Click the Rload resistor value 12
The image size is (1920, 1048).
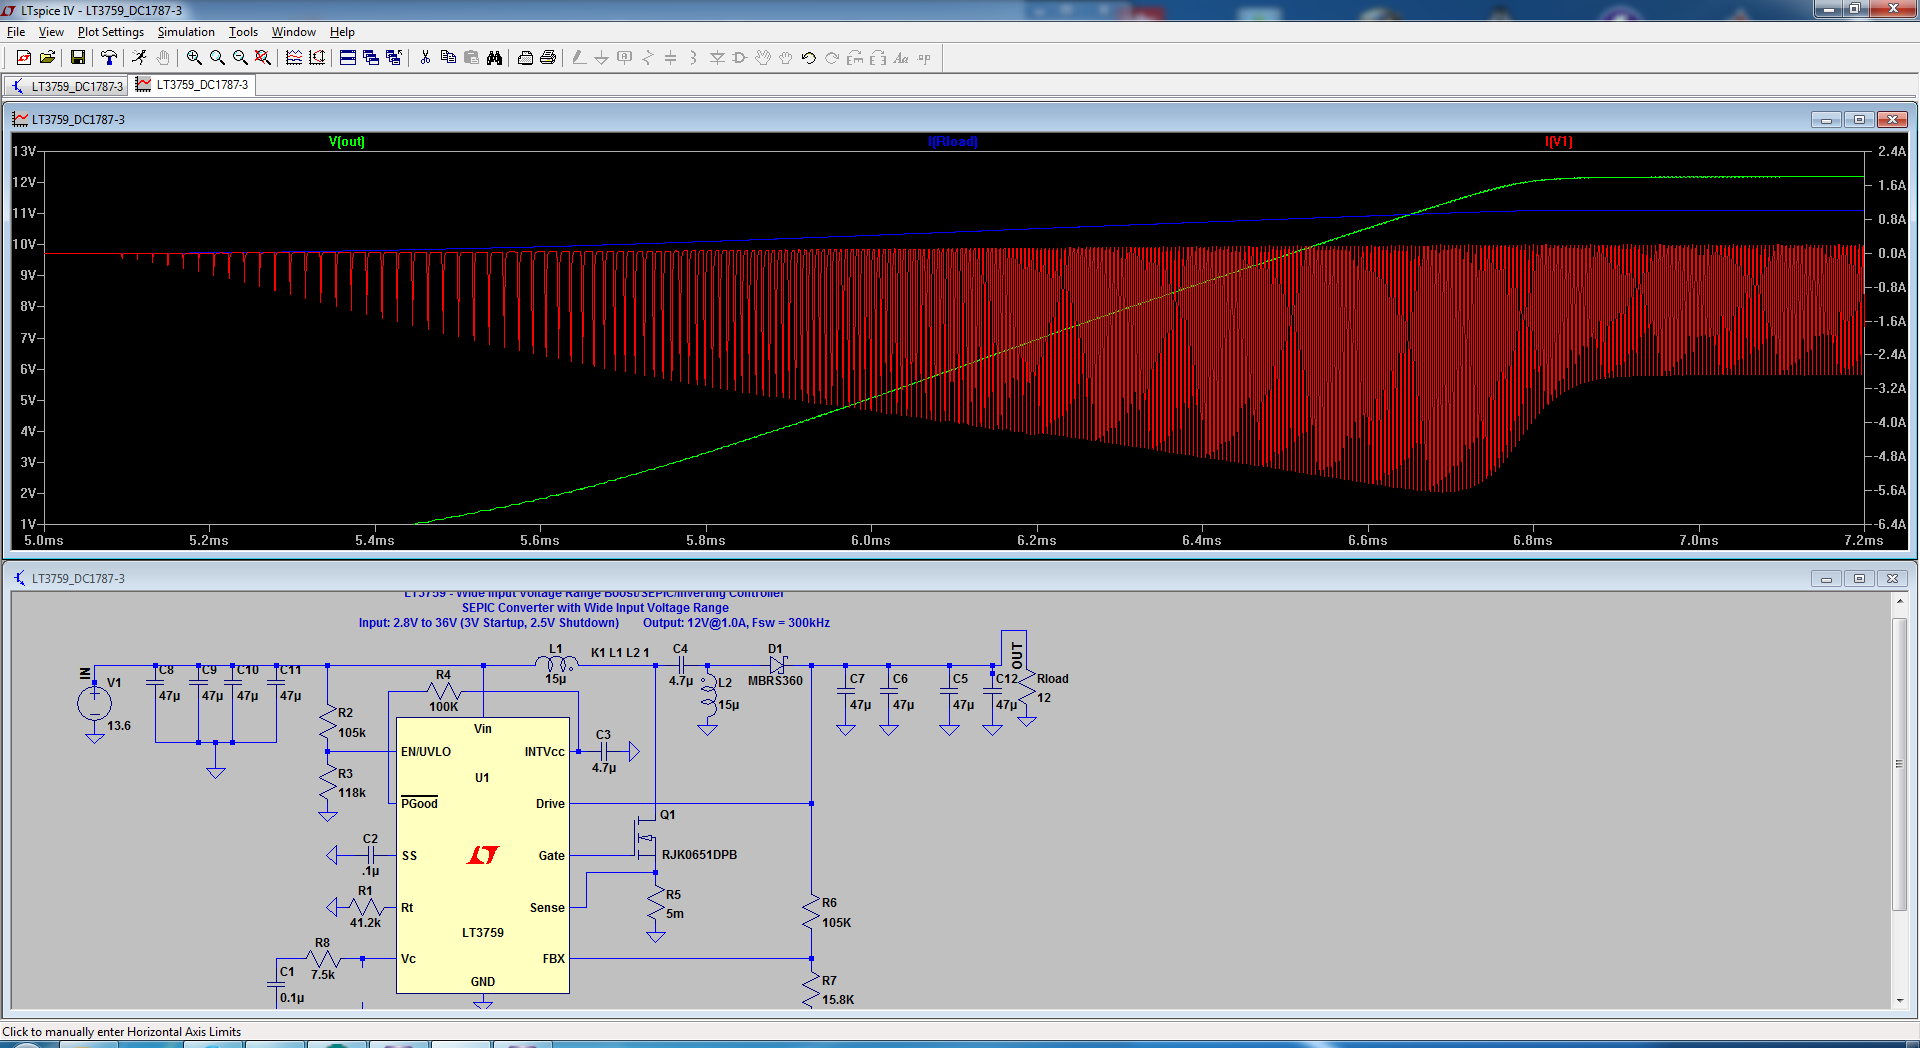point(1044,698)
